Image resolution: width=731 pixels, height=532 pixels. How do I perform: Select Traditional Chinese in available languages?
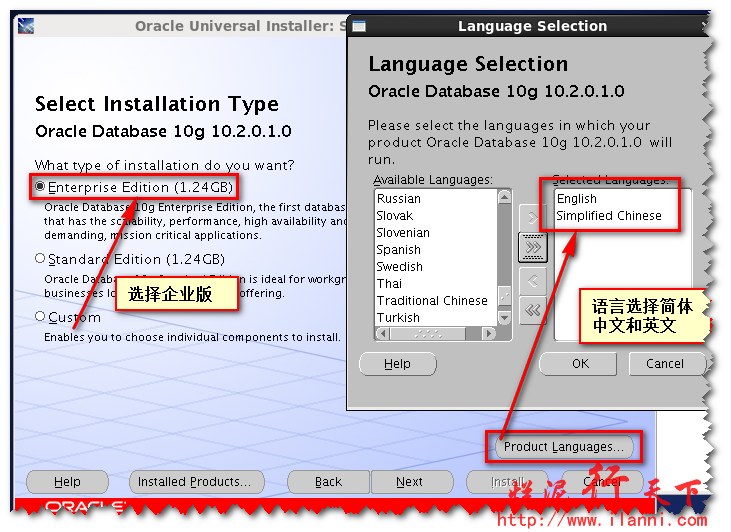click(x=432, y=301)
